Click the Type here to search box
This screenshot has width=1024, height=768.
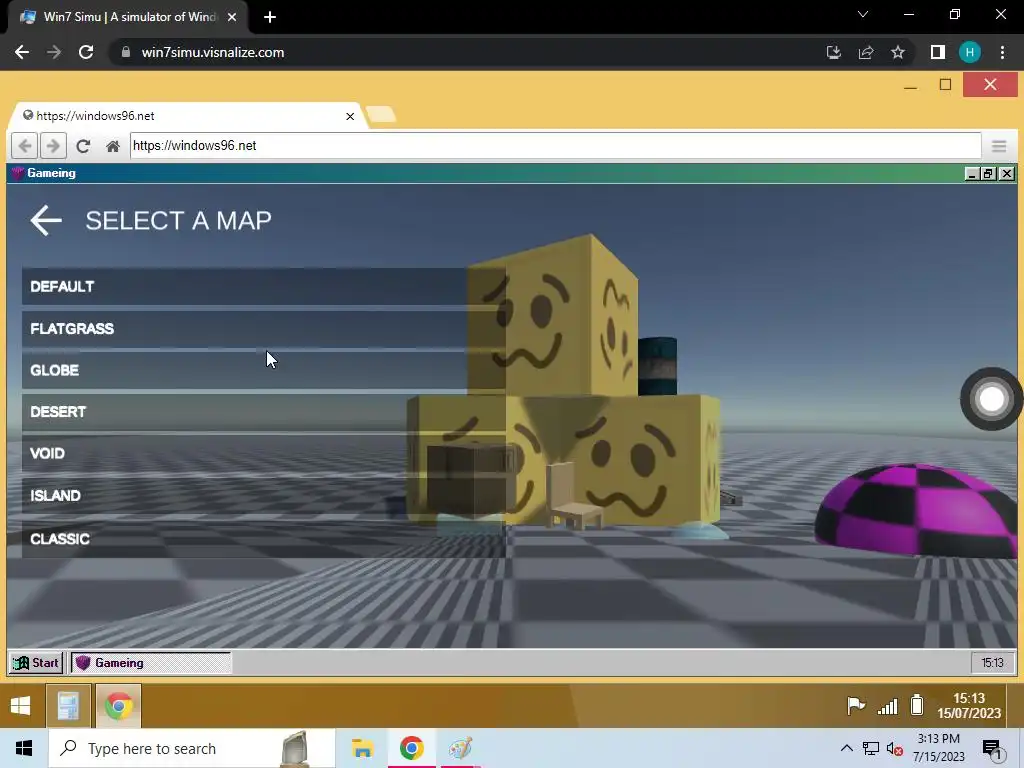click(x=191, y=748)
